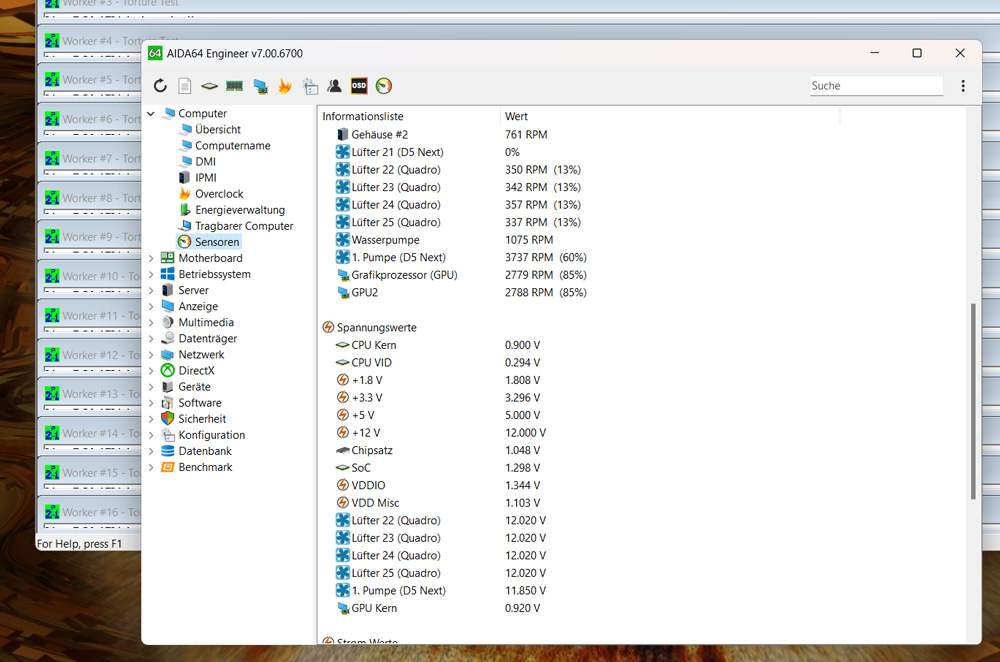Expand the Multimedia tree node
This screenshot has height=662, width=1000.
point(151,323)
